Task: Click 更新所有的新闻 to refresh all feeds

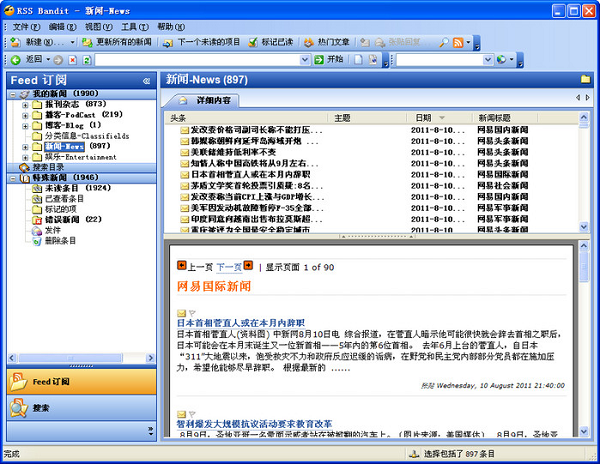Action: [x=117, y=42]
